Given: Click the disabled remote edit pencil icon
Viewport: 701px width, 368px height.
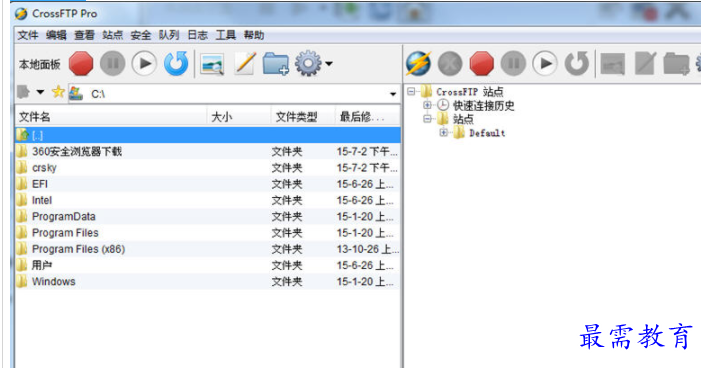Looking at the screenshot, I should click(x=646, y=63).
